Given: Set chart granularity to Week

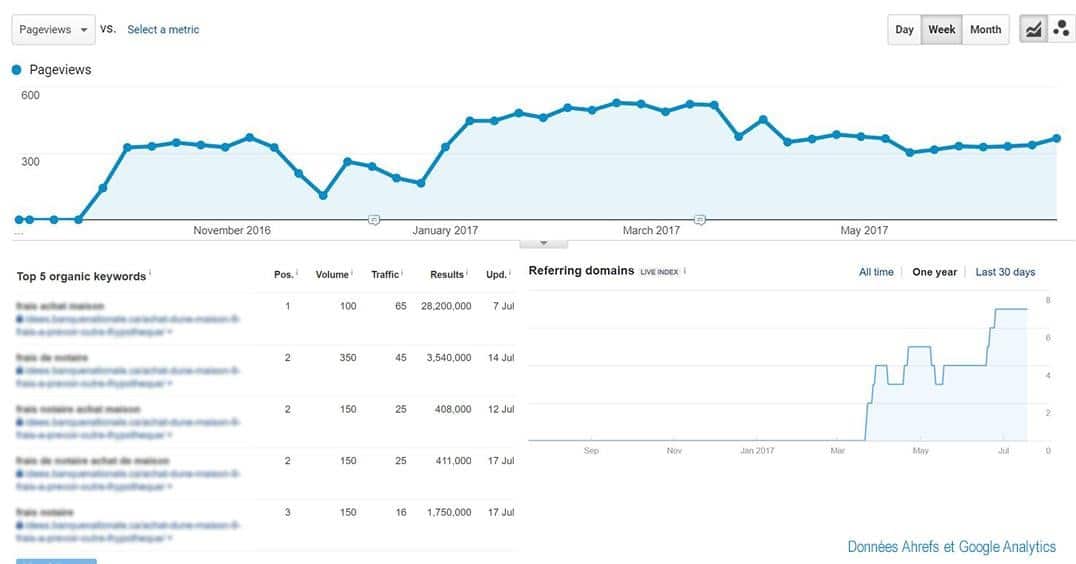Looking at the screenshot, I should [941, 30].
